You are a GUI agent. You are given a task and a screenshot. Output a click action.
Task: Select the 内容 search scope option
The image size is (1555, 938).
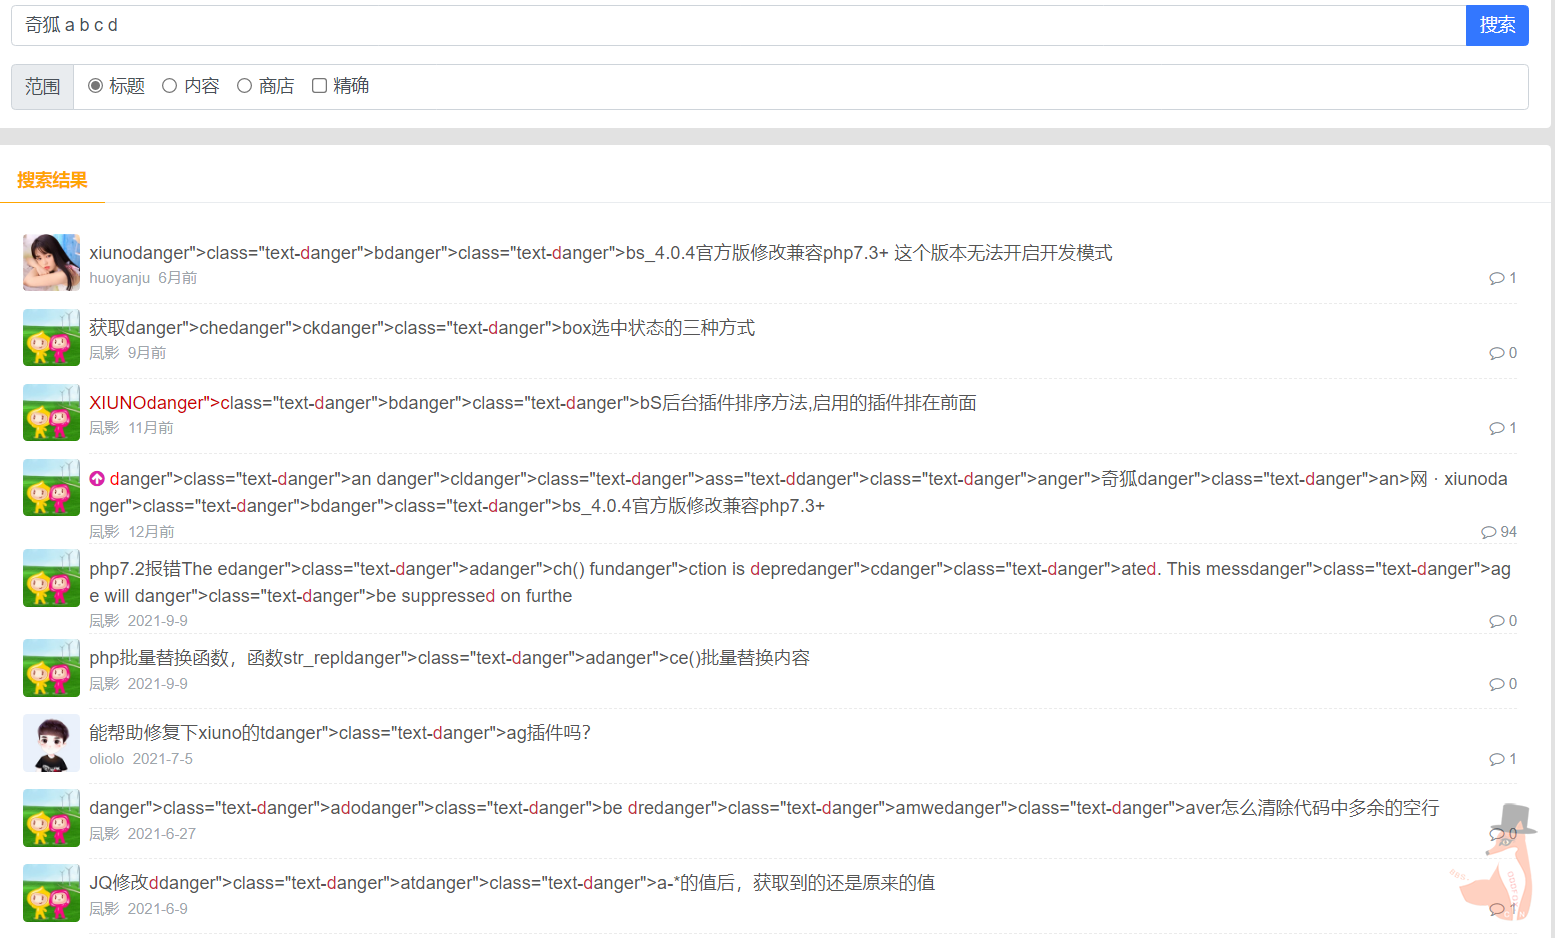click(x=170, y=86)
